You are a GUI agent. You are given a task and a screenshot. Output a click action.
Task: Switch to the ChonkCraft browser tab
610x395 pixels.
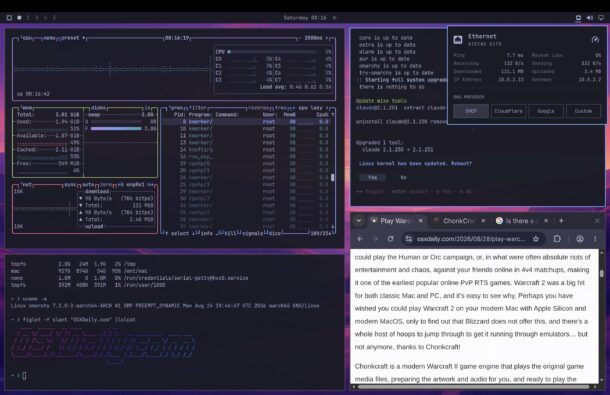tap(458, 221)
